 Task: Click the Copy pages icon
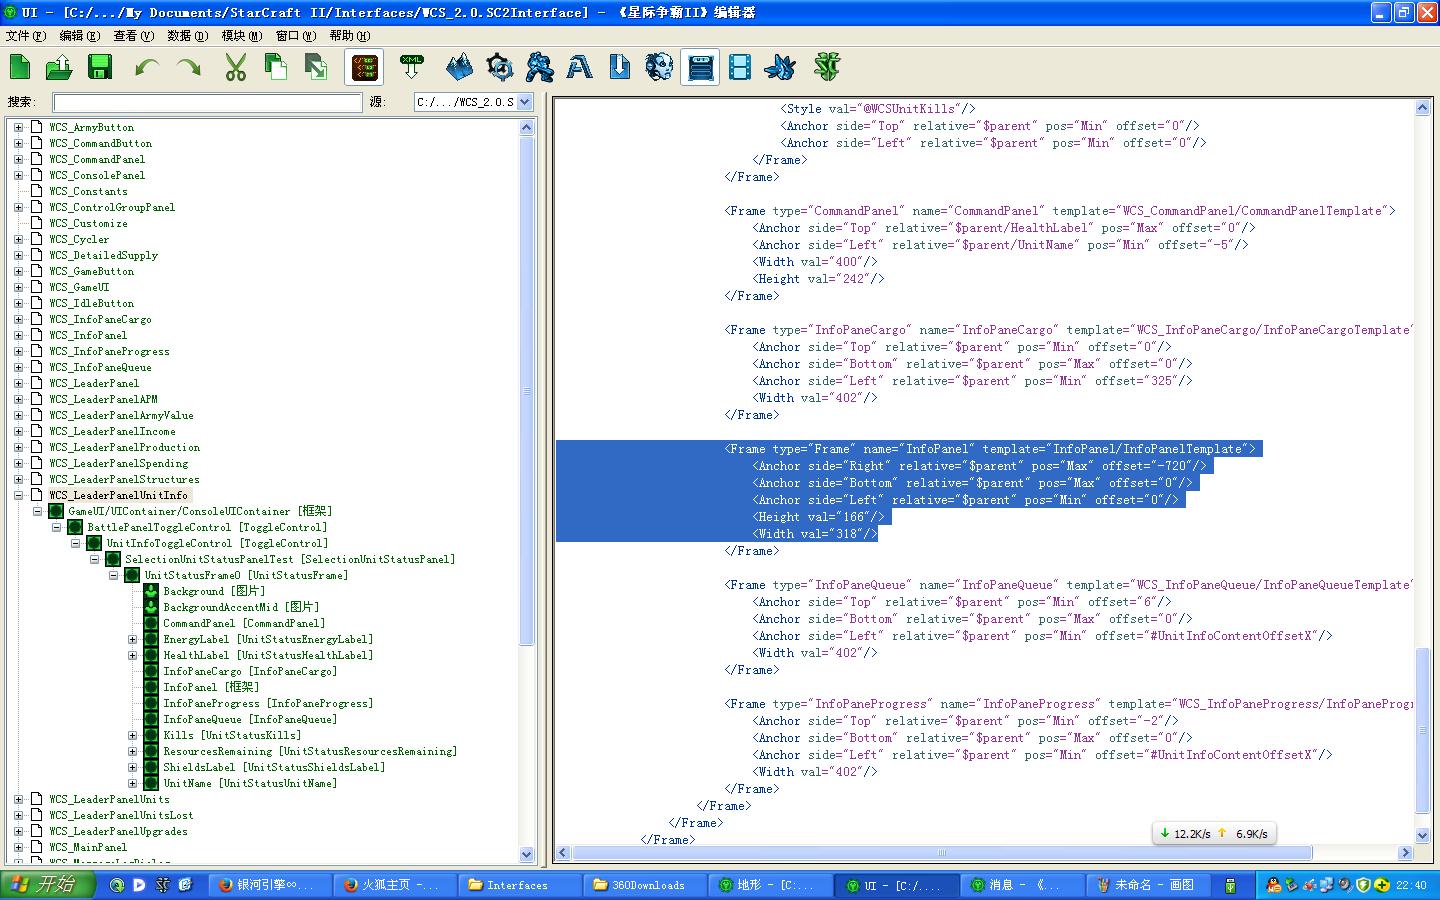click(275, 67)
